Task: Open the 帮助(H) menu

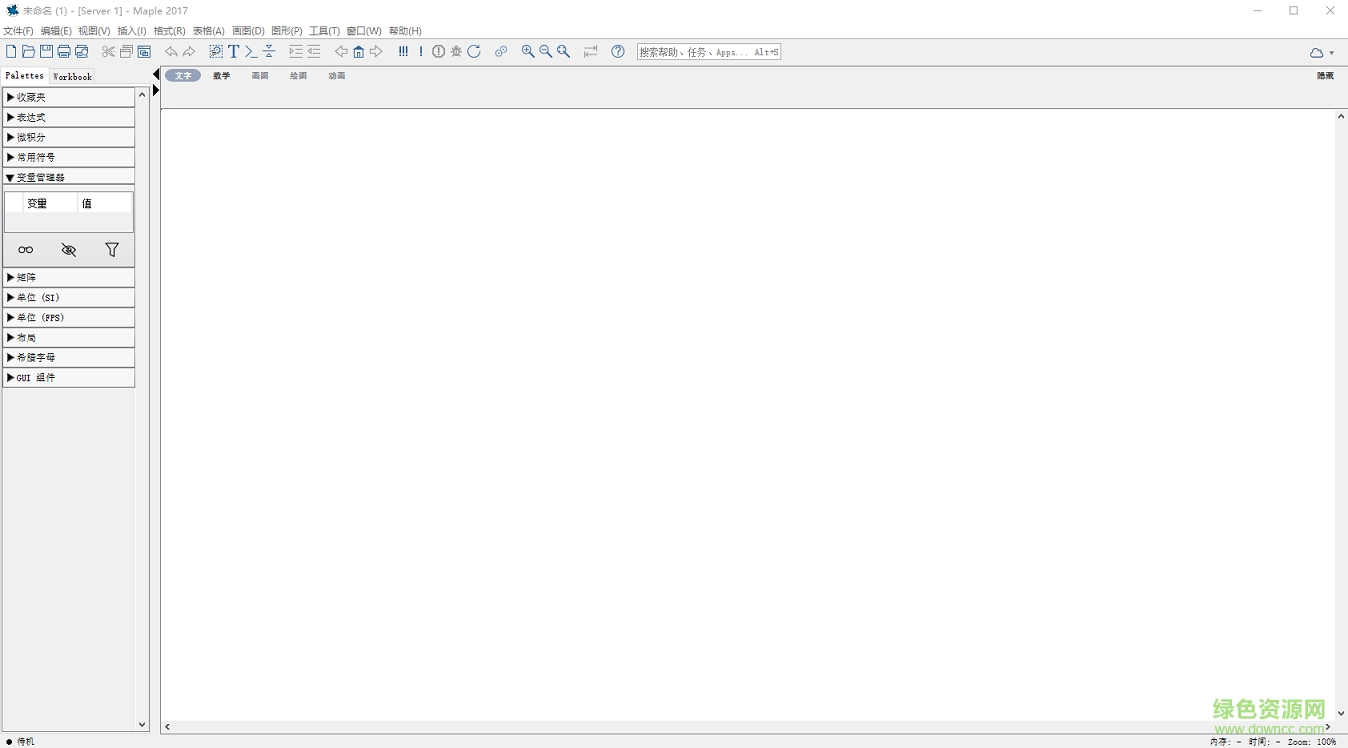Action: coord(405,31)
